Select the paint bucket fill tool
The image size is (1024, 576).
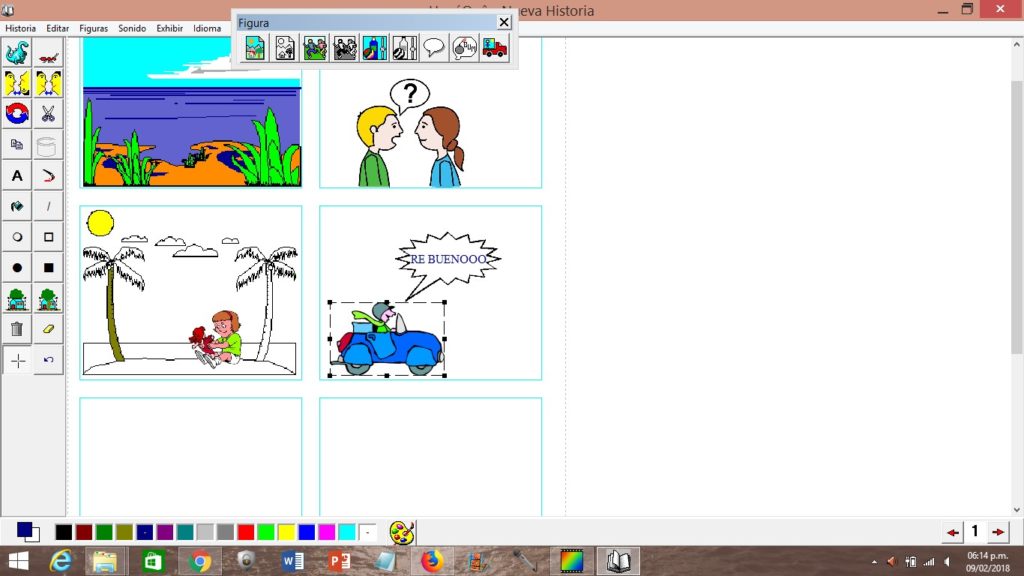(17, 207)
